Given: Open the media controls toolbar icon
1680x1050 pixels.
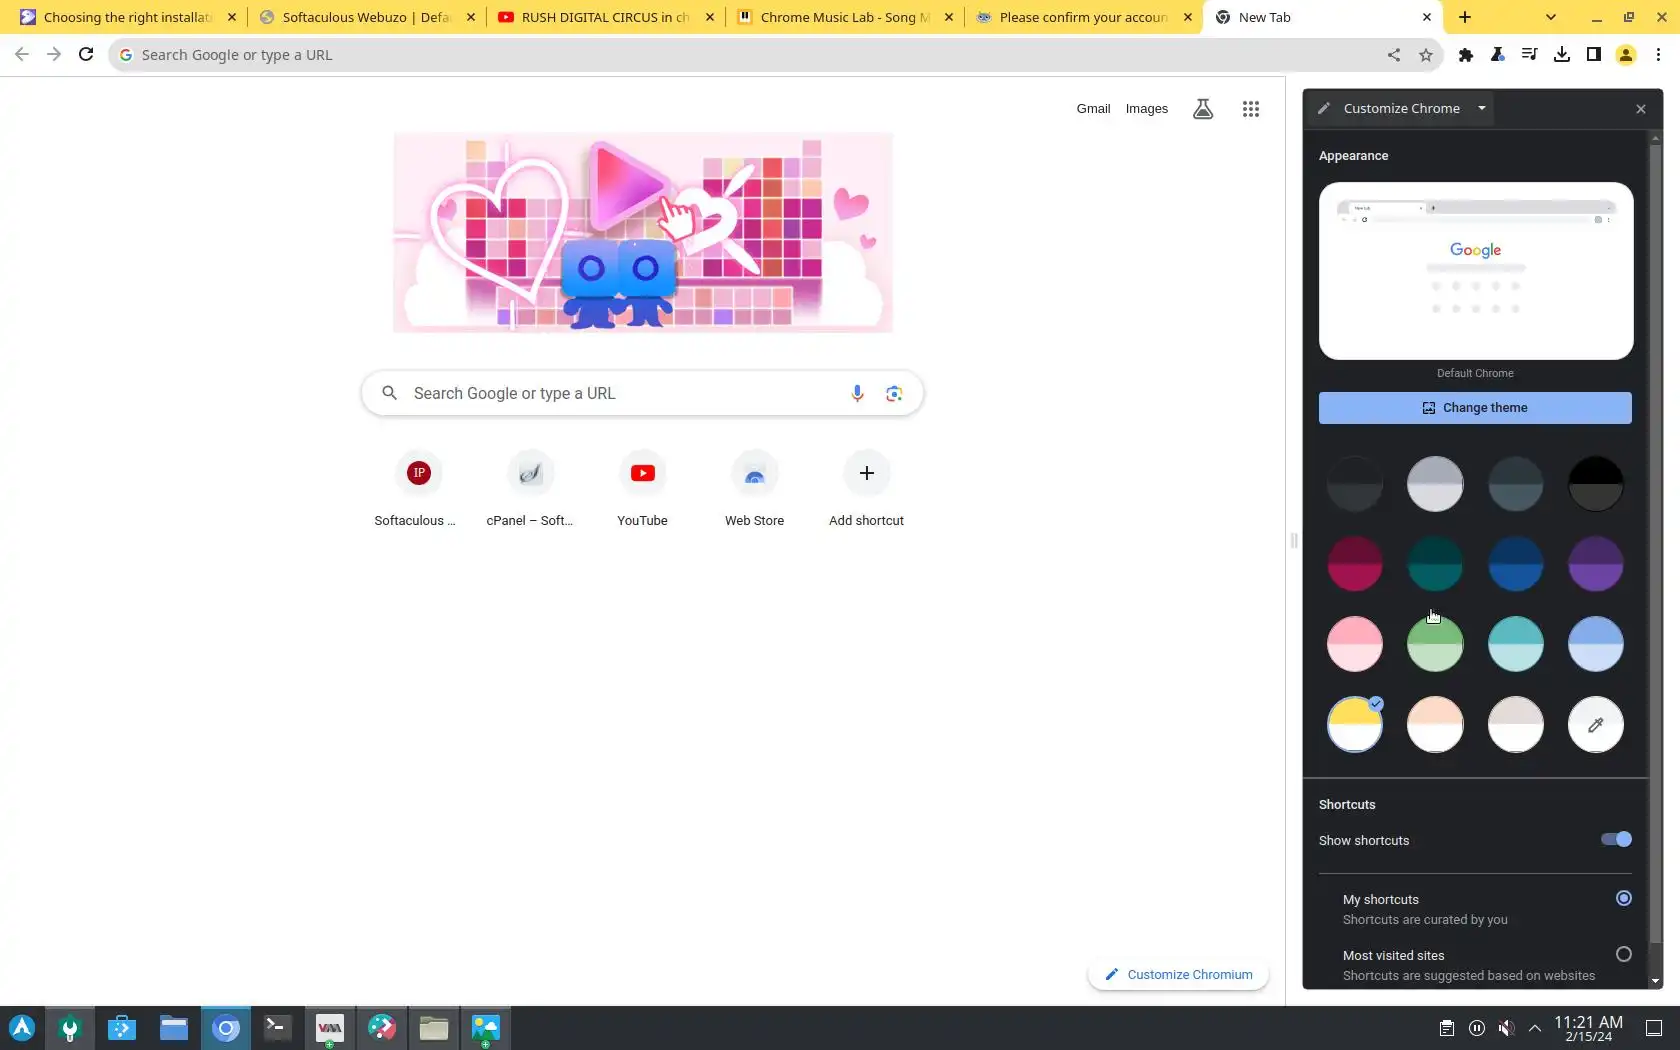Looking at the screenshot, I should pos(1530,55).
